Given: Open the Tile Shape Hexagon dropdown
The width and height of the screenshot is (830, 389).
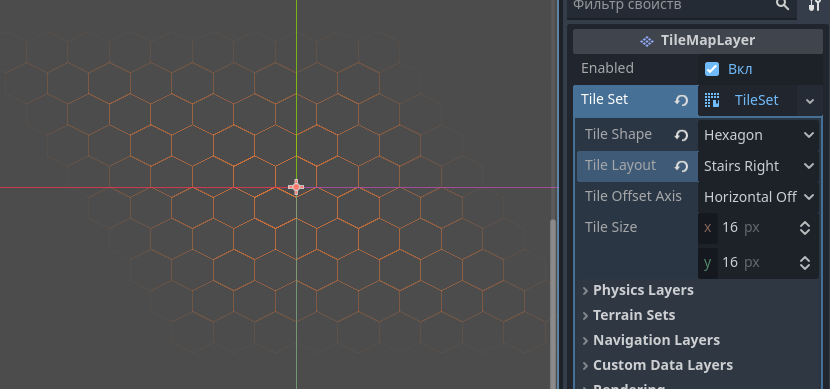Looking at the screenshot, I should [759, 135].
